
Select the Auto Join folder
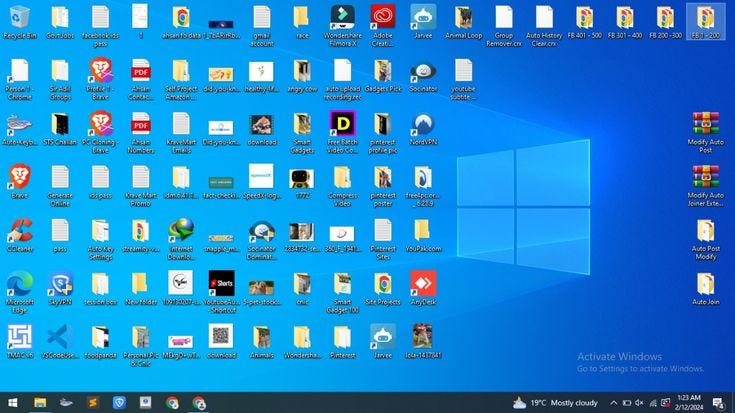tap(705, 289)
